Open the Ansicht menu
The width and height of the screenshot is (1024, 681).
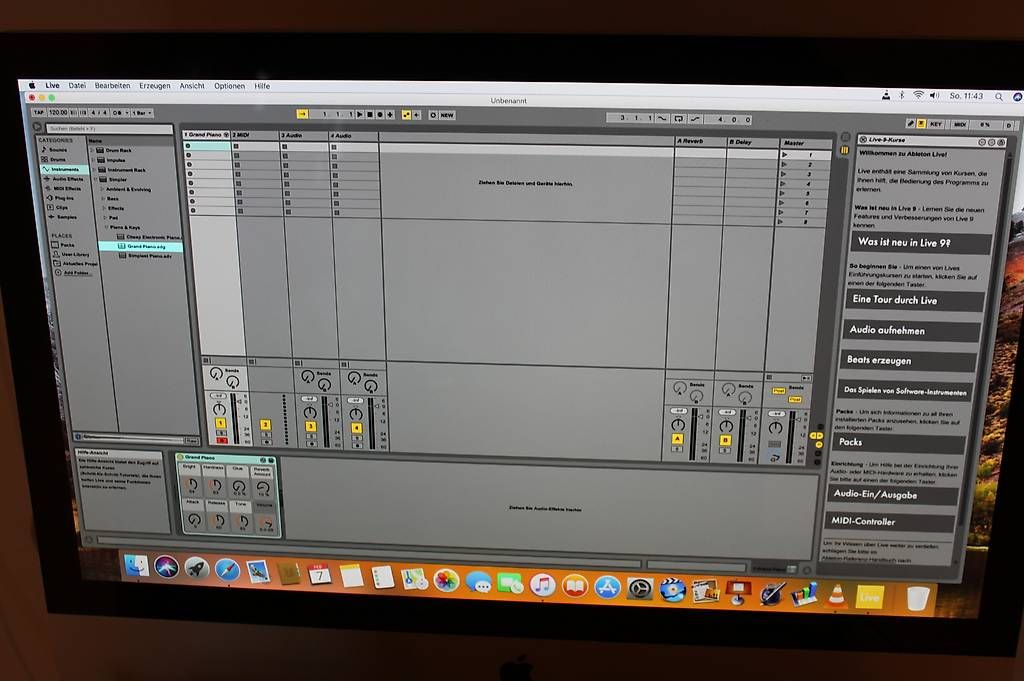(192, 86)
